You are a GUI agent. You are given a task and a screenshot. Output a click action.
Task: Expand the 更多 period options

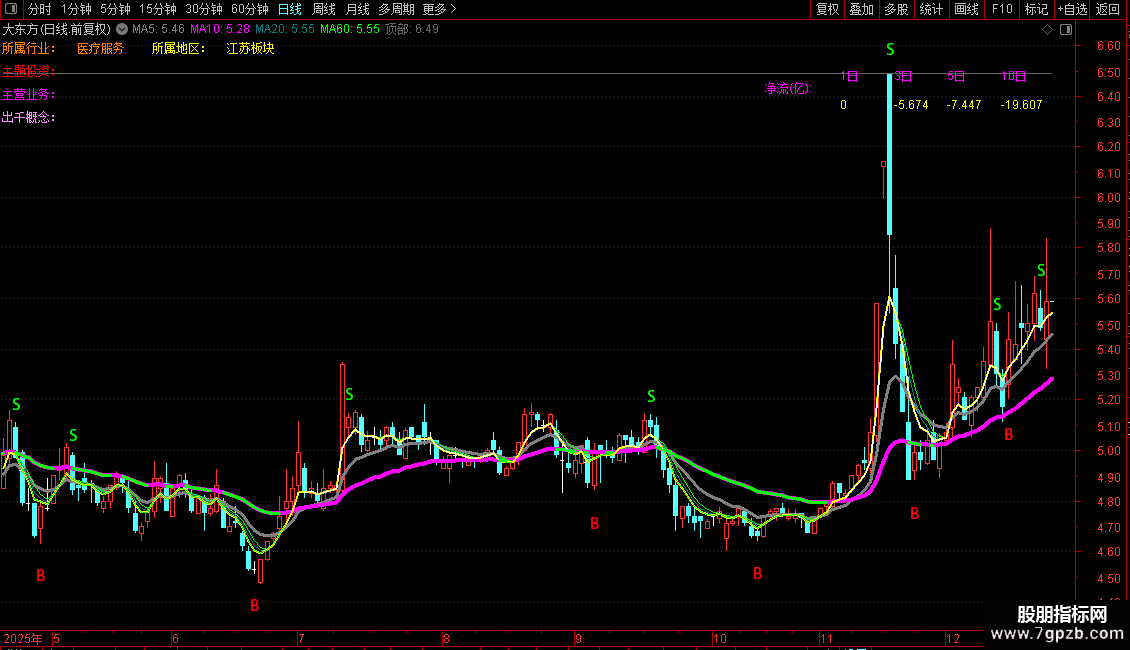[439, 9]
